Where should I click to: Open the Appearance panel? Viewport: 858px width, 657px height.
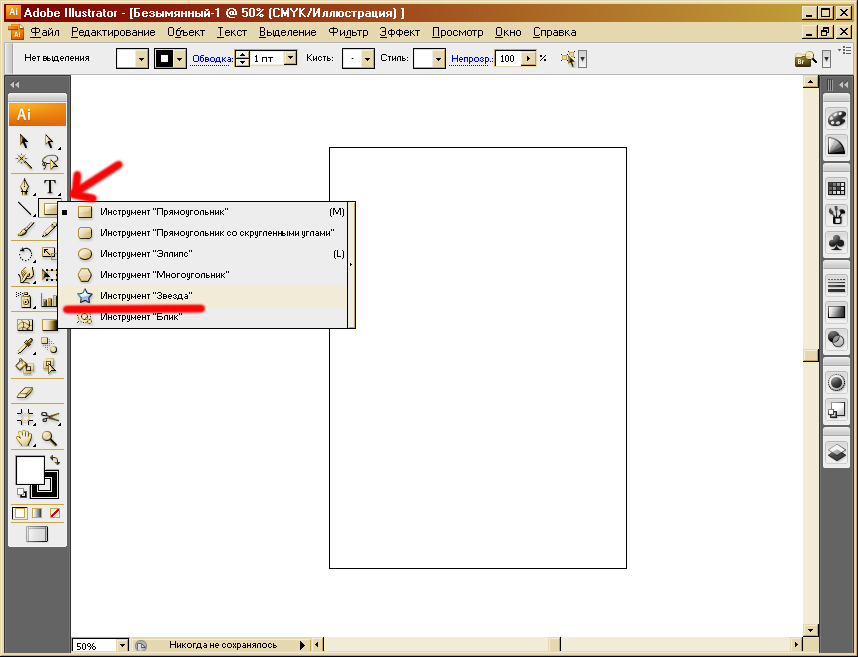[x=836, y=382]
